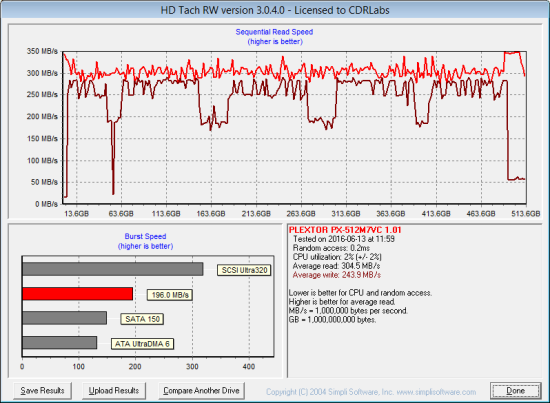Click the SCSI Ultra320 label
This screenshot has width=550, height=403.
244,270
